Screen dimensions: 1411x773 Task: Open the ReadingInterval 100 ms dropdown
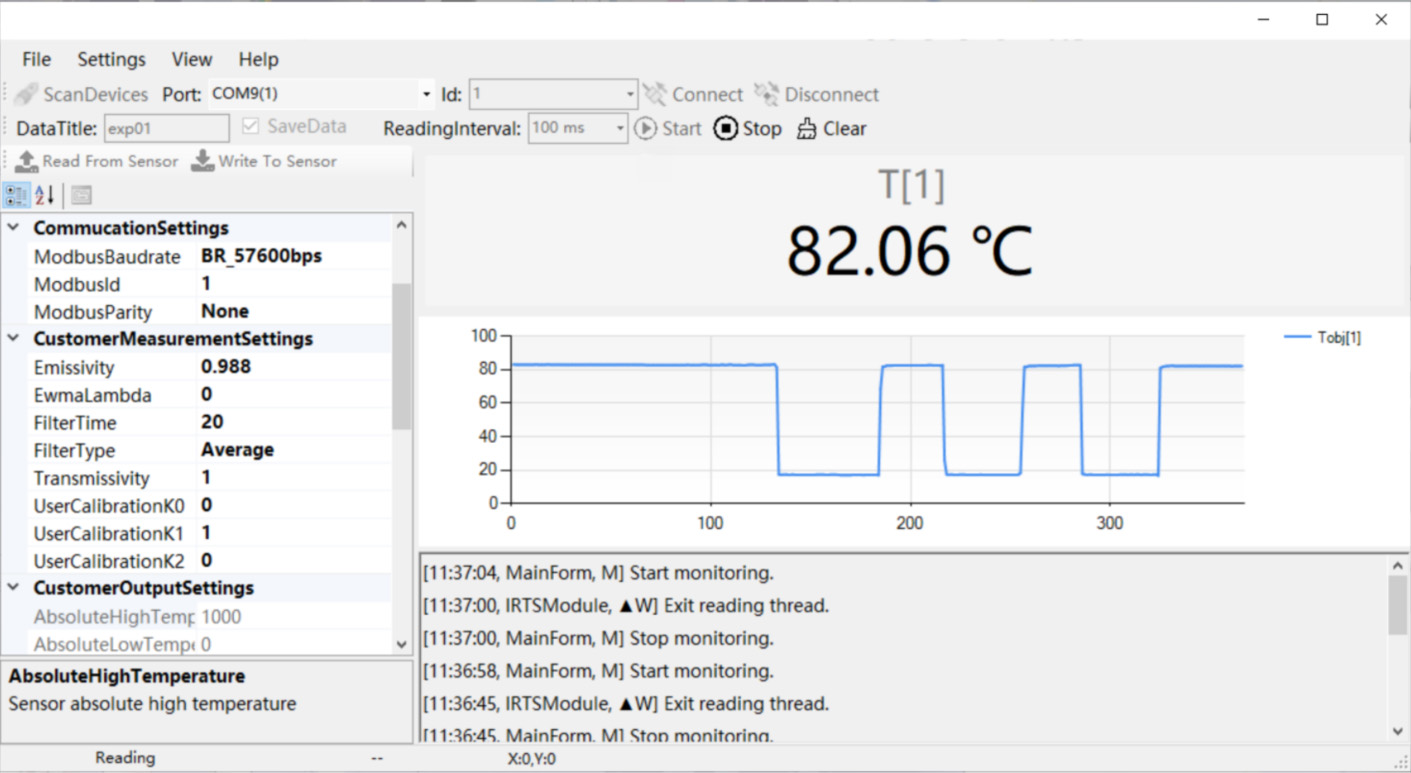pos(620,128)
